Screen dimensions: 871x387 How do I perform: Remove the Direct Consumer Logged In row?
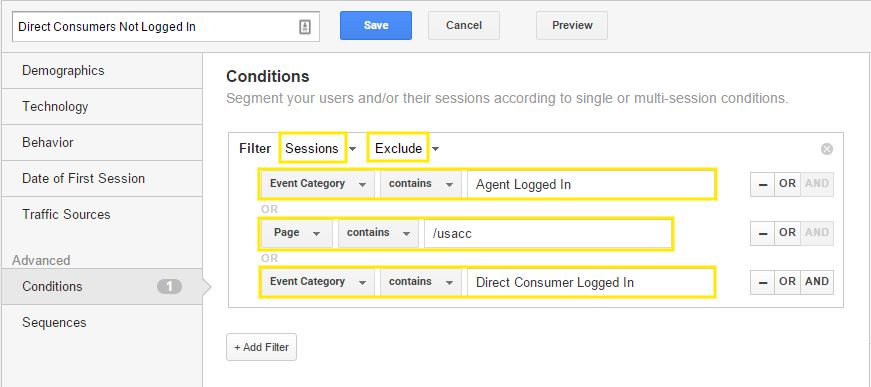tap(763, 282)
